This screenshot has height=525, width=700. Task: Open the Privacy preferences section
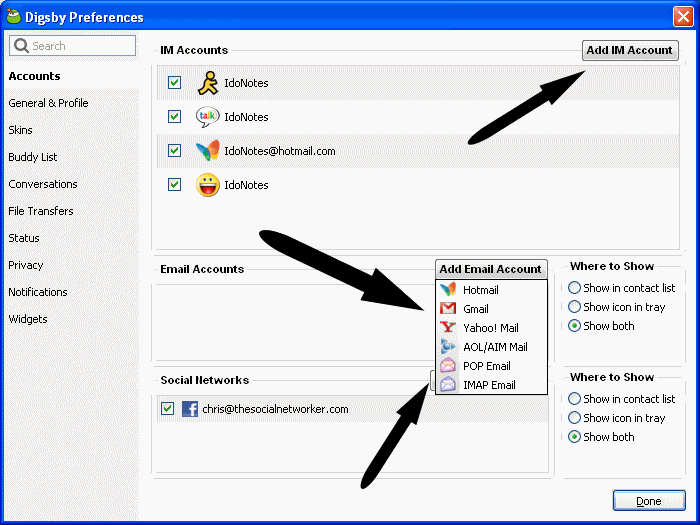pyautogui.click(x=25, y=265)
